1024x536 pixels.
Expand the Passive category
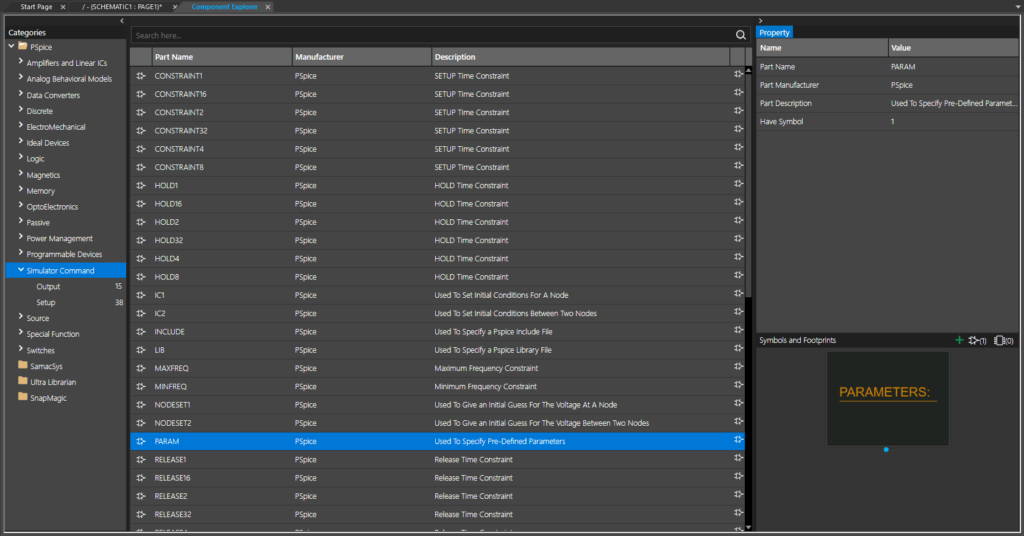point(21,221)
